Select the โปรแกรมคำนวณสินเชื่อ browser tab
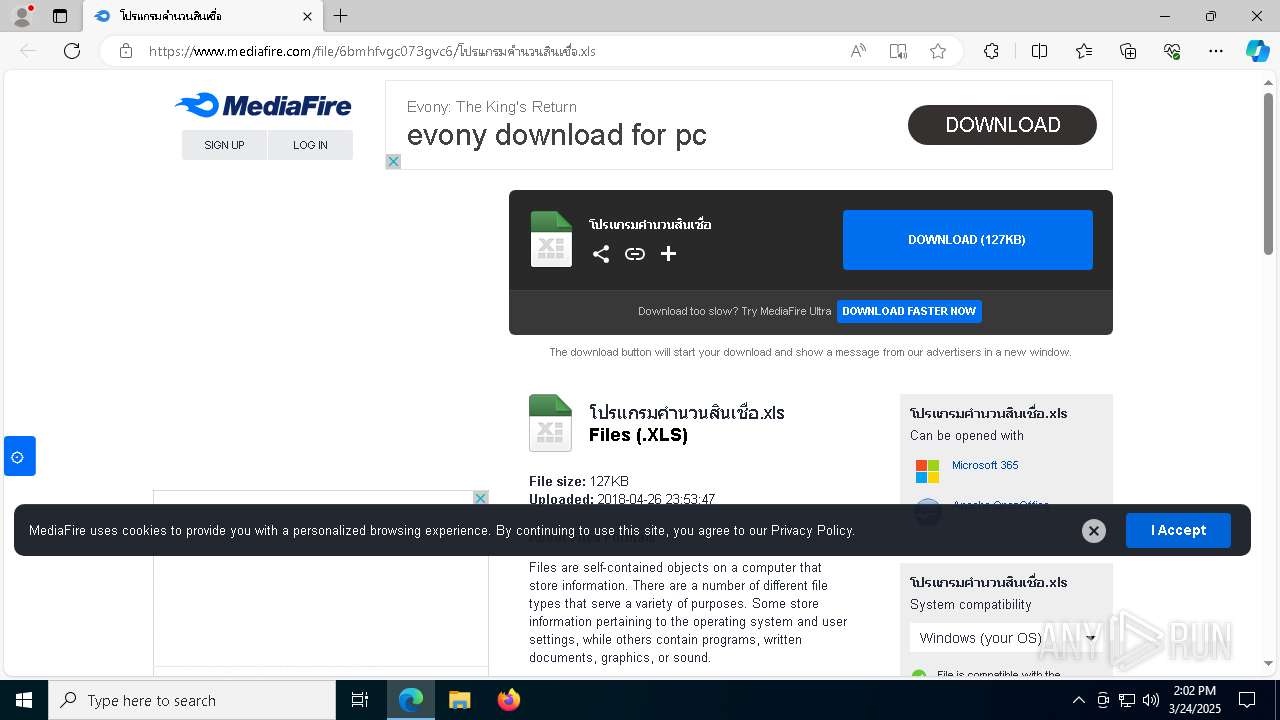The image size is (1280, 720). click(201, 16)
